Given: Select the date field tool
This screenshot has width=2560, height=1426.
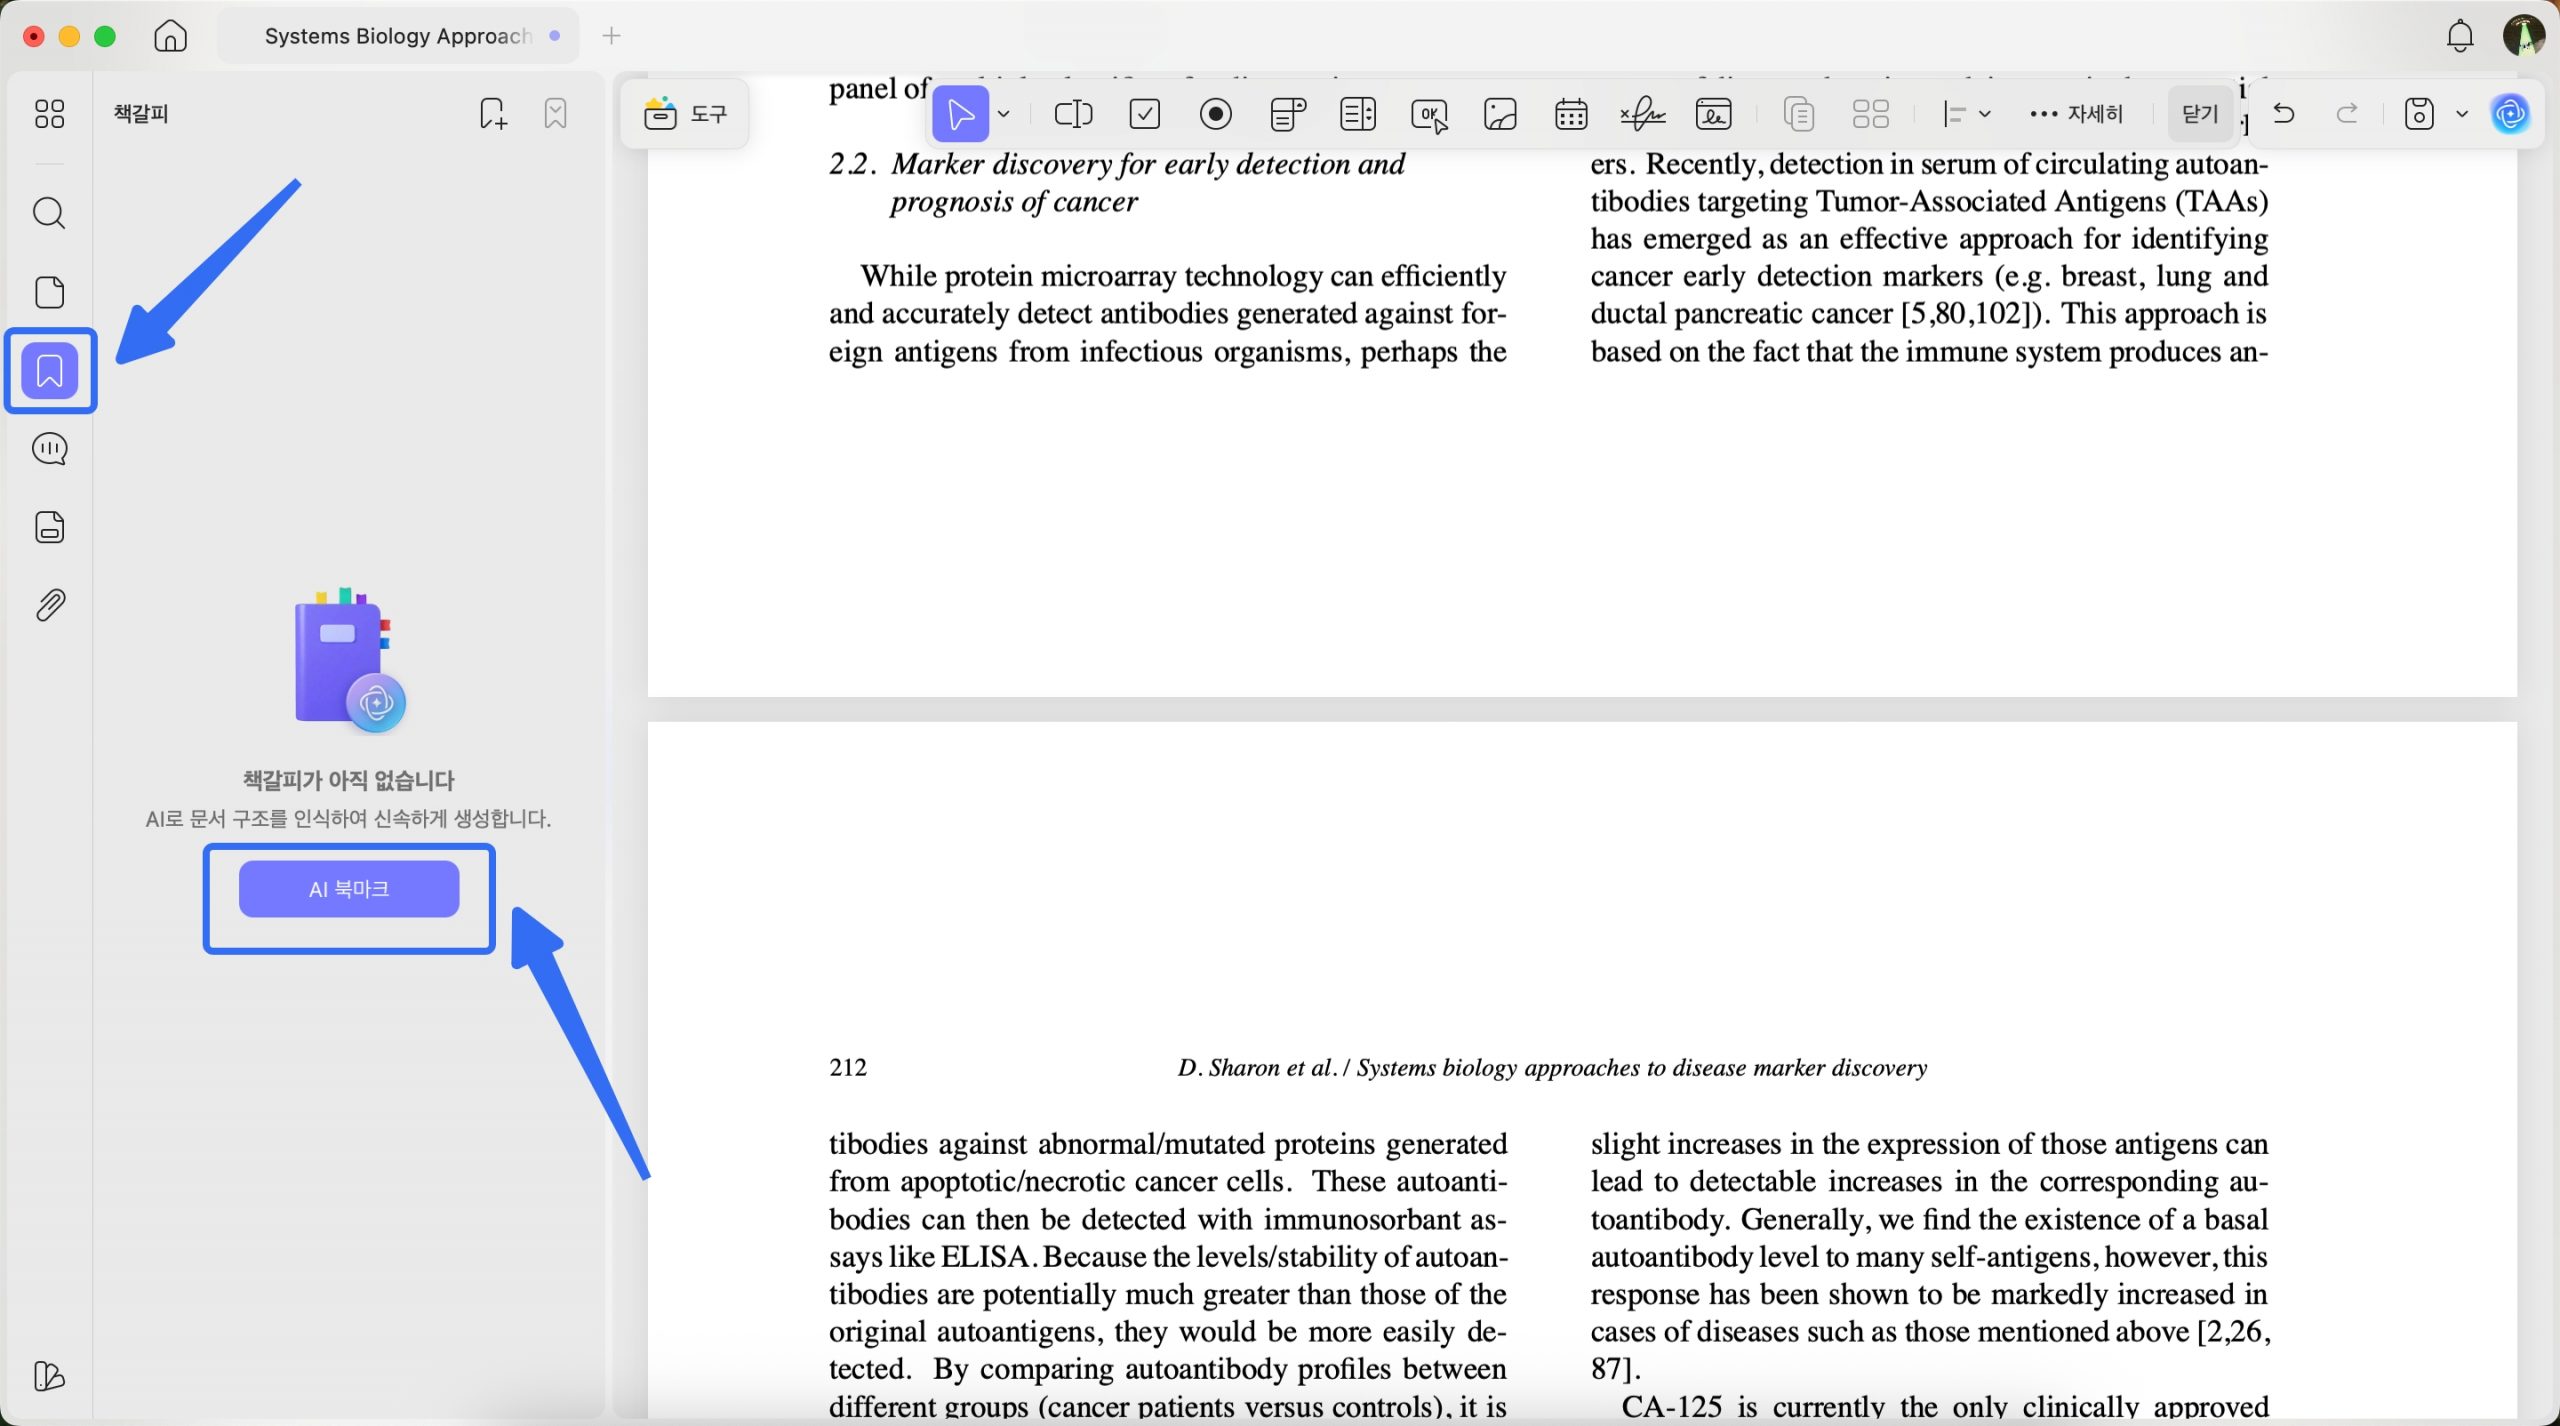Looking at the screenshot, I should pyautogui.click(x=1571, y=114).
